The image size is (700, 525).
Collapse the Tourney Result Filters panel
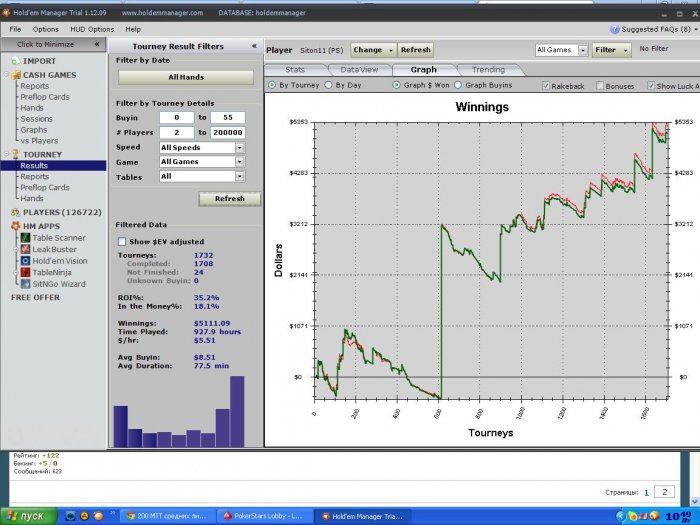click(254, 46)
